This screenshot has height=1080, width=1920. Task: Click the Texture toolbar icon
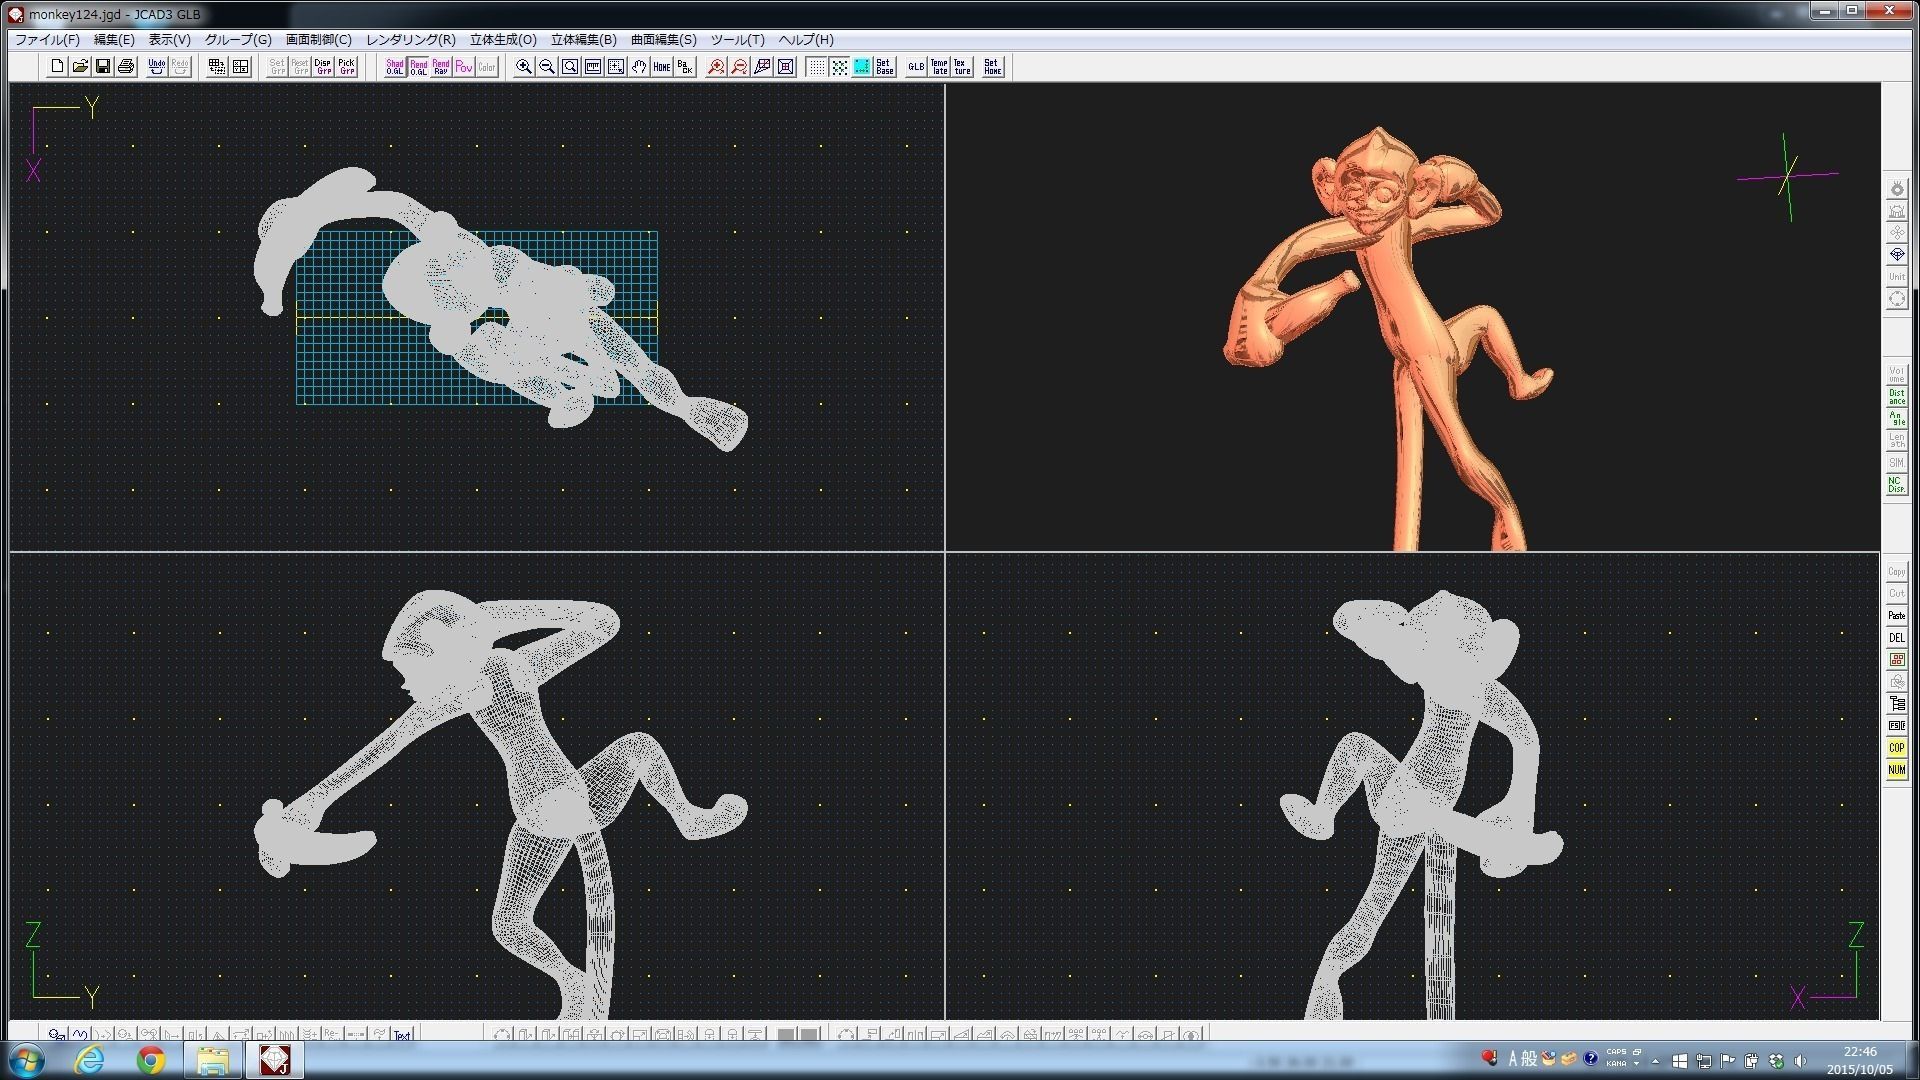tap(961, 67)
